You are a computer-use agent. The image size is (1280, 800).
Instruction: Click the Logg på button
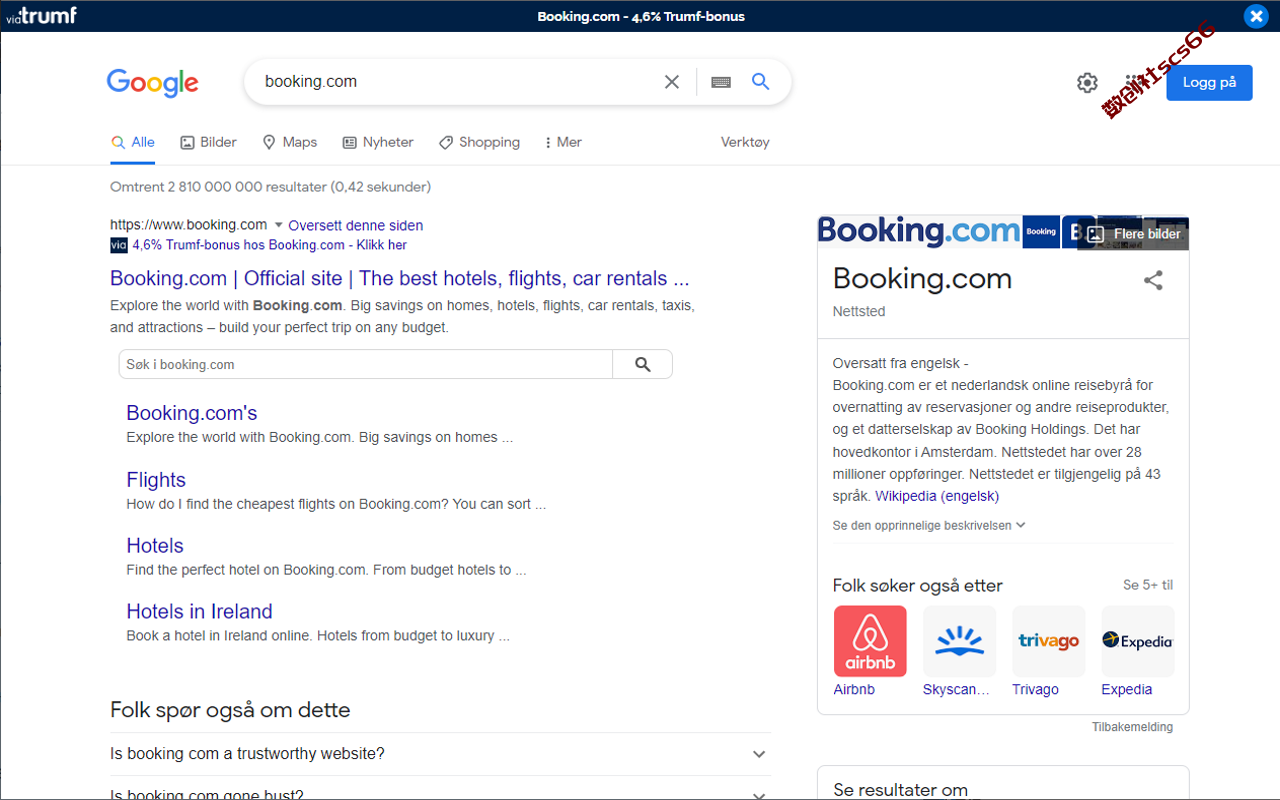(1209, 83)
